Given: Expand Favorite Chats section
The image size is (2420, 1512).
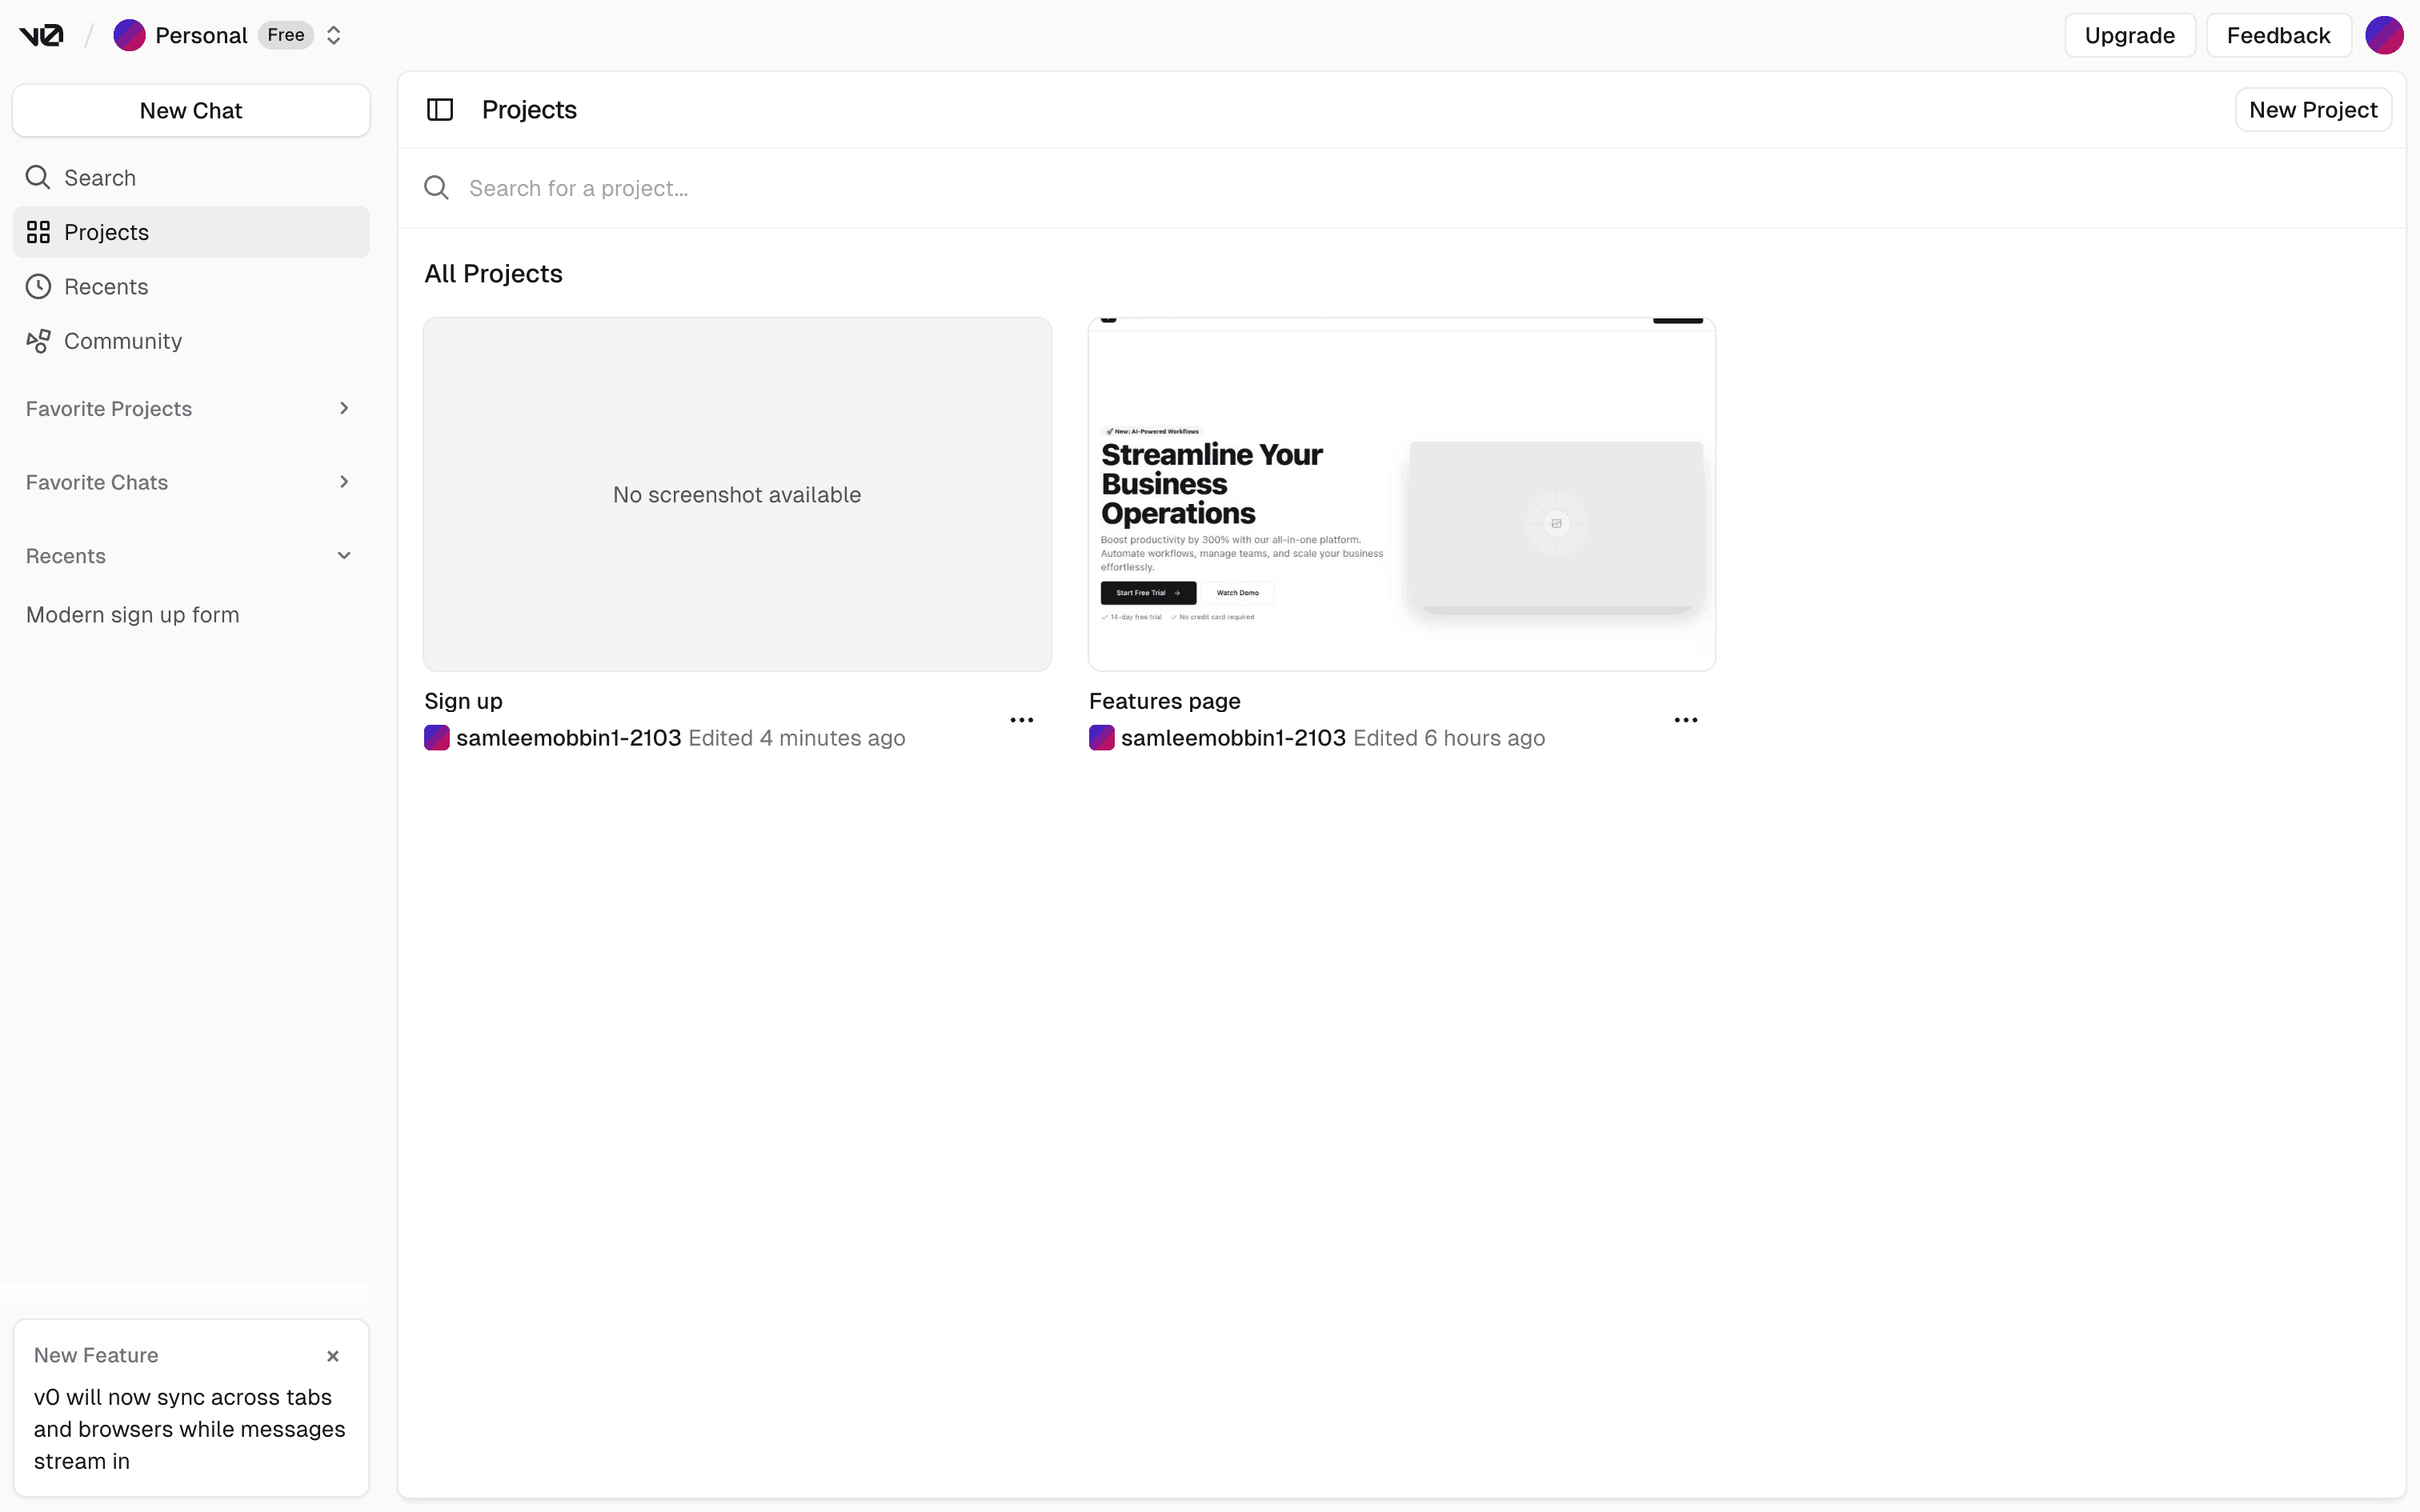Looking at the screenshot, I should tap(344, 482).
